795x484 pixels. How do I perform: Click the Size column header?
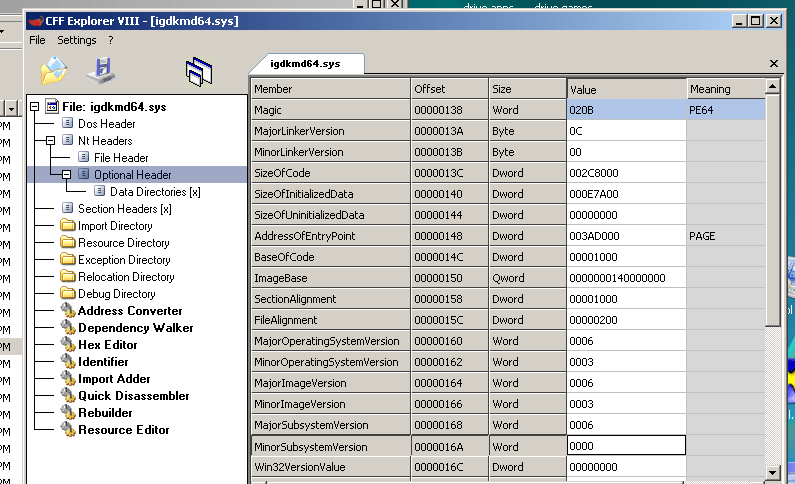pos(527,89)
